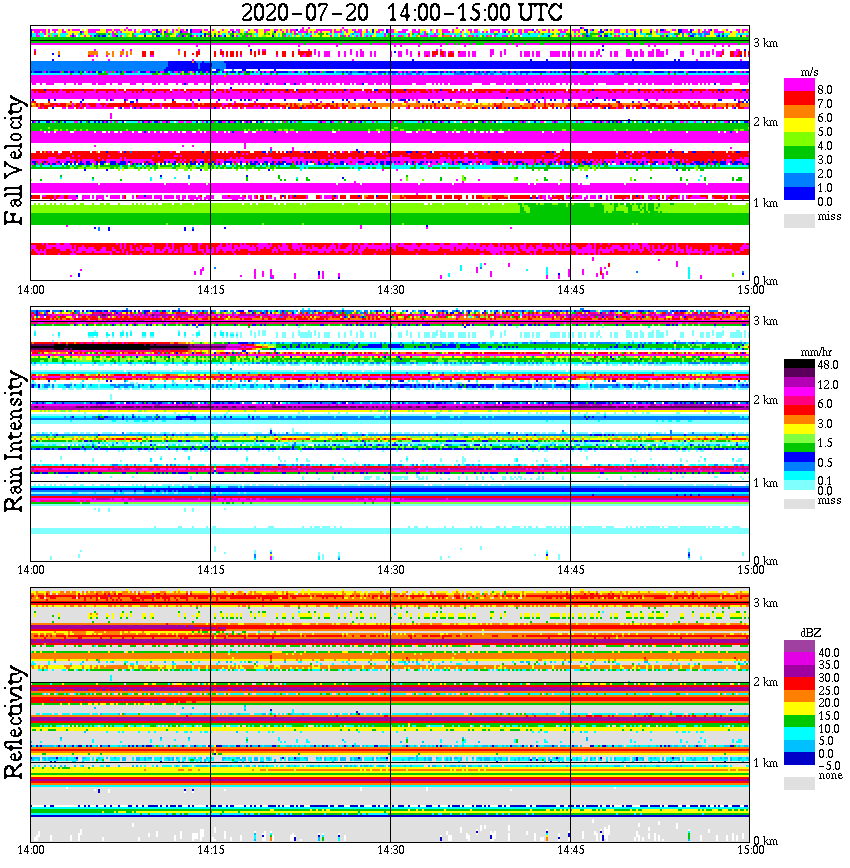Click the "1 km" label beside Fall Velocity panel
Image resolution: width=850 pixels, height=868 pixels.
point(765,203)
